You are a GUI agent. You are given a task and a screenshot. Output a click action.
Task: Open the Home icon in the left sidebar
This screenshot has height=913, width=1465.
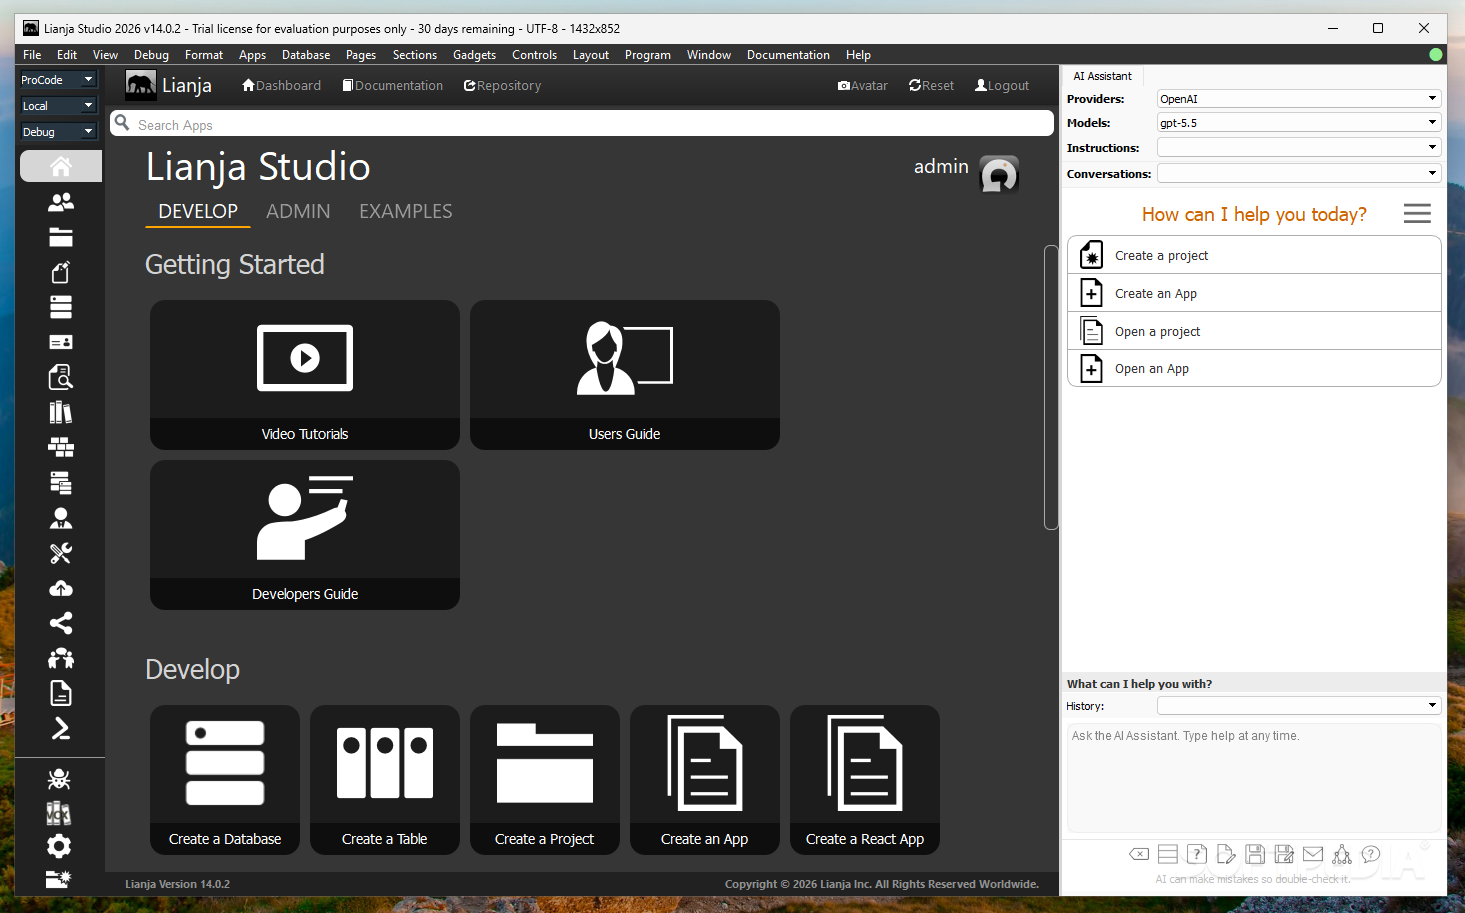click(61, 166)
